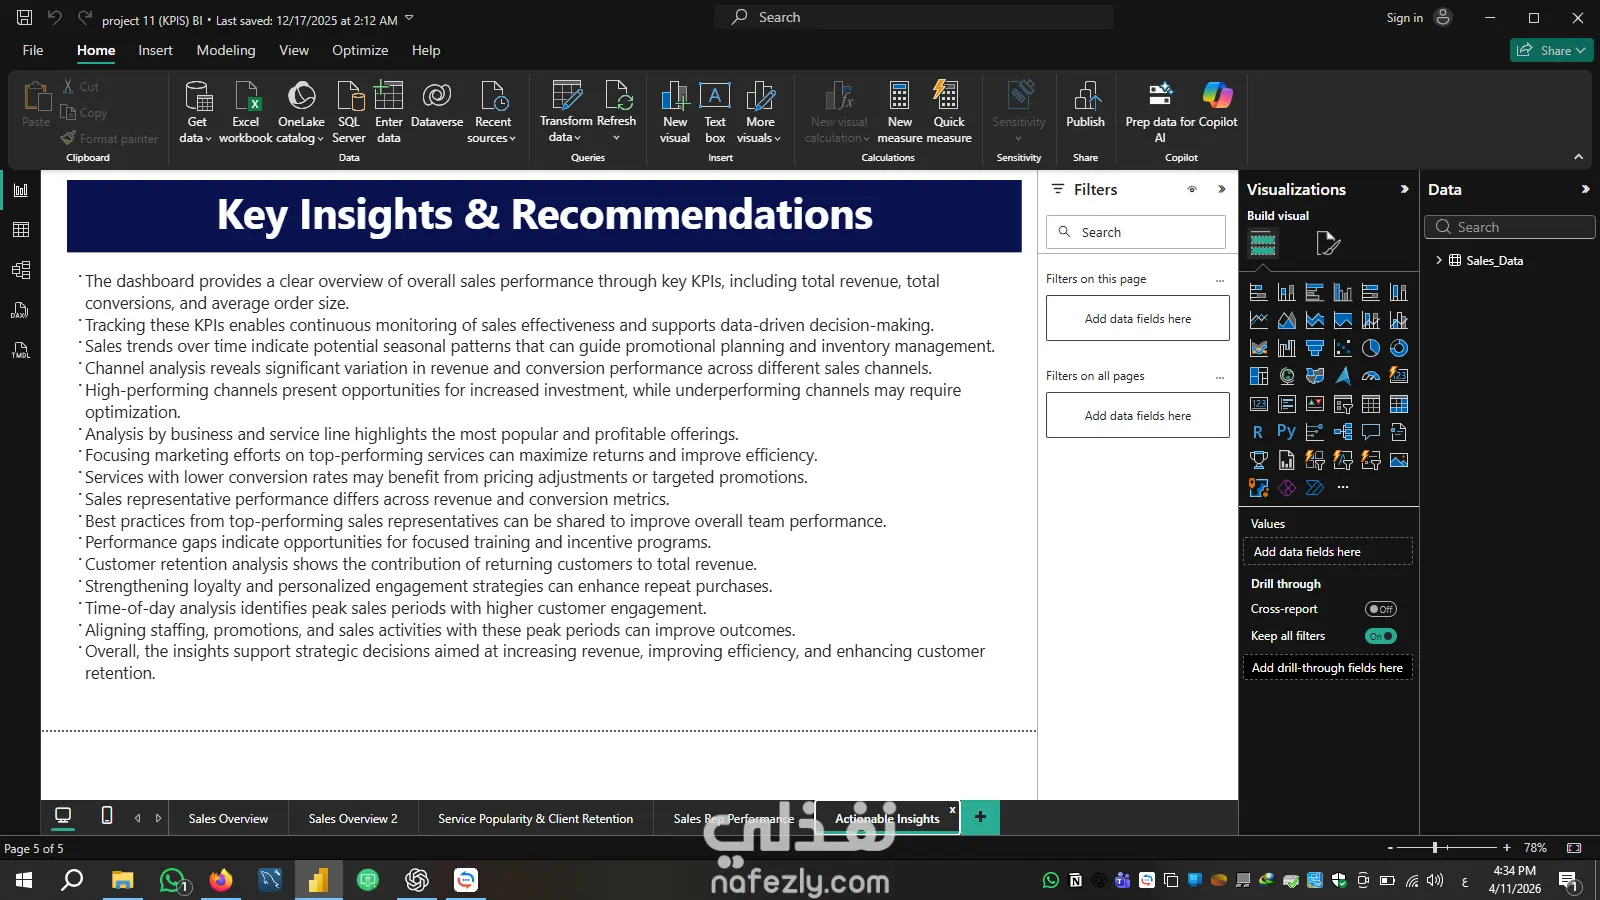Go to Sales Overview page tab

click(x=228, y=818)
